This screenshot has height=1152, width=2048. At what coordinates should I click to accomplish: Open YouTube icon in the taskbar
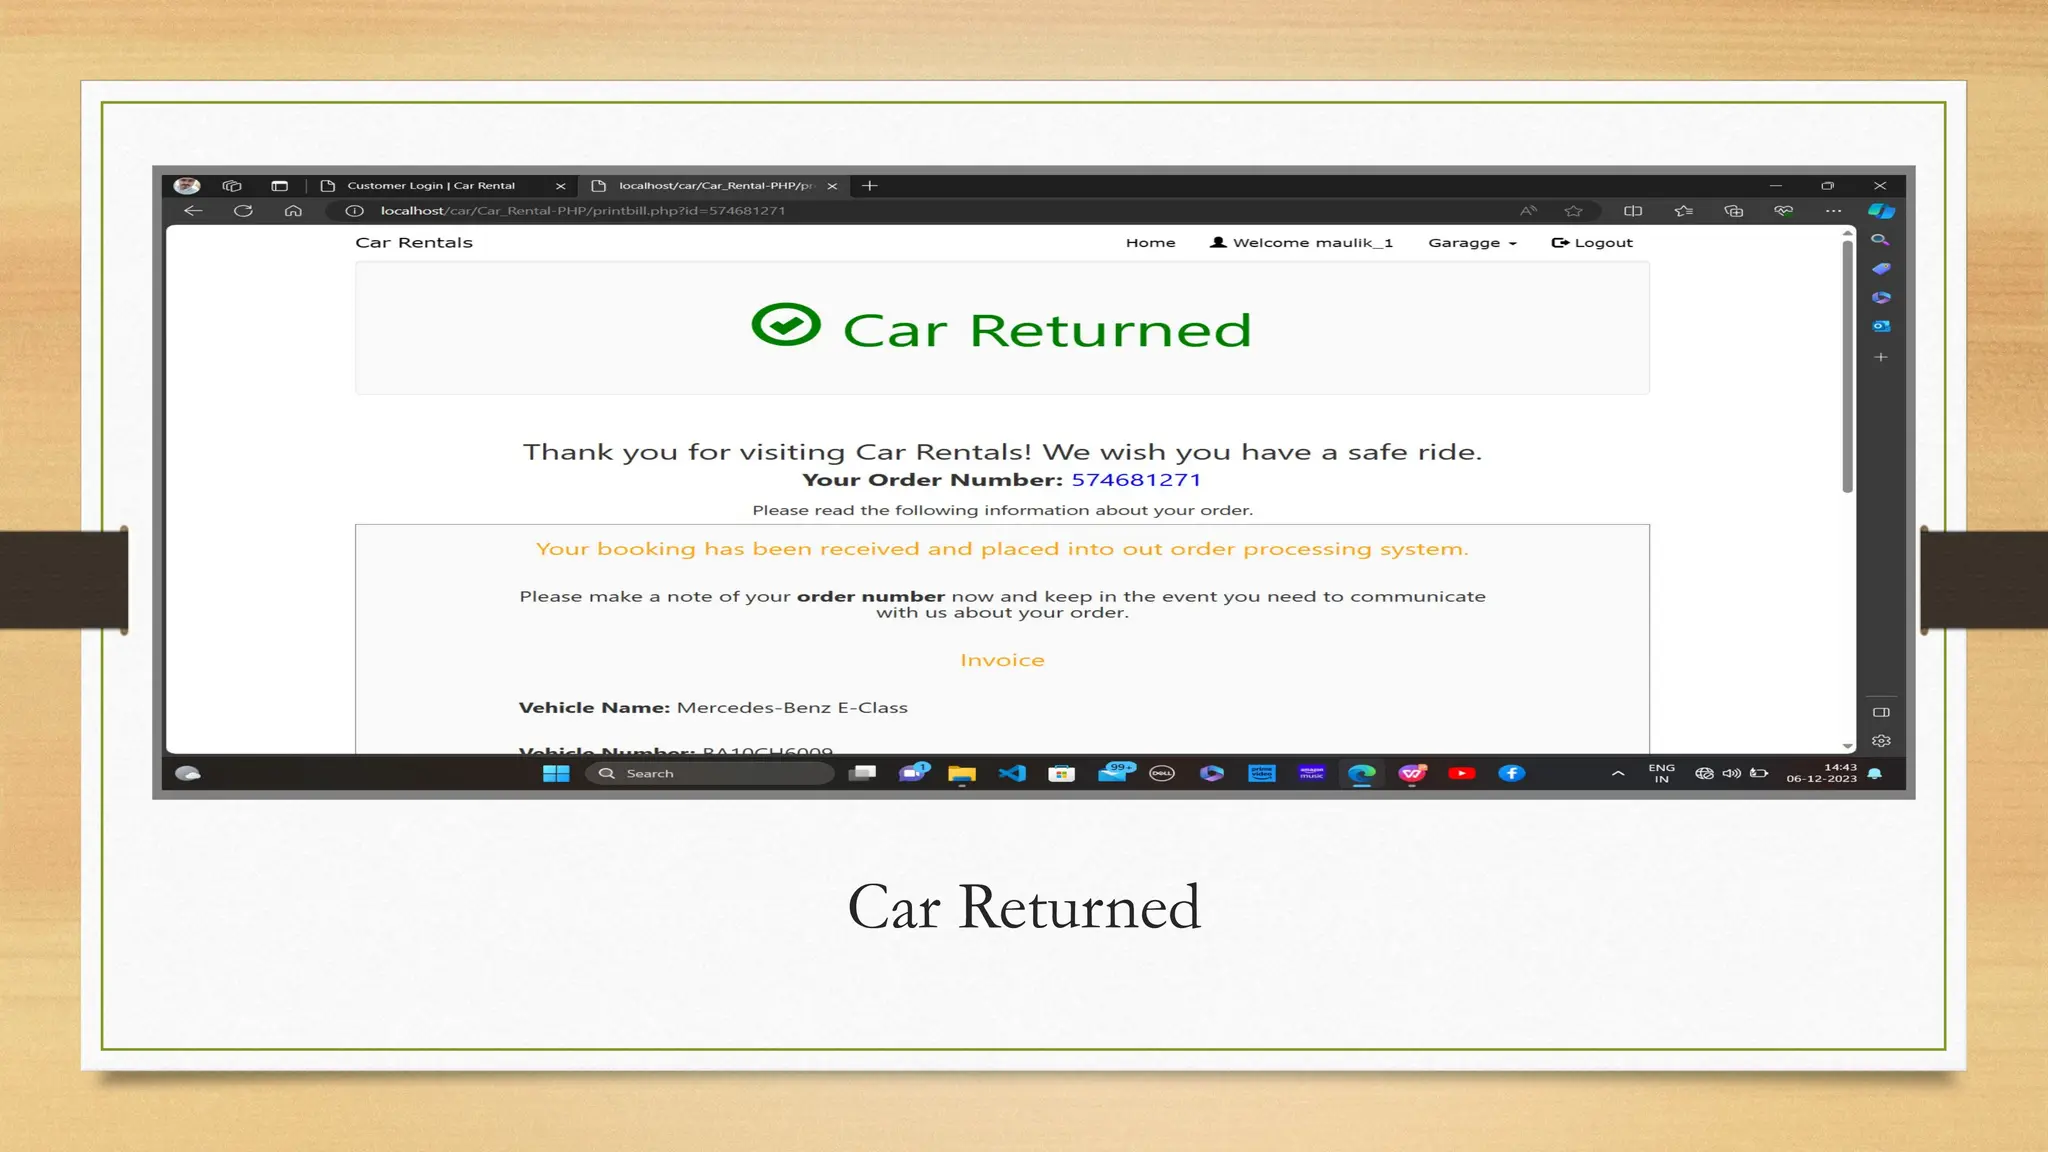pos(1462,773)
